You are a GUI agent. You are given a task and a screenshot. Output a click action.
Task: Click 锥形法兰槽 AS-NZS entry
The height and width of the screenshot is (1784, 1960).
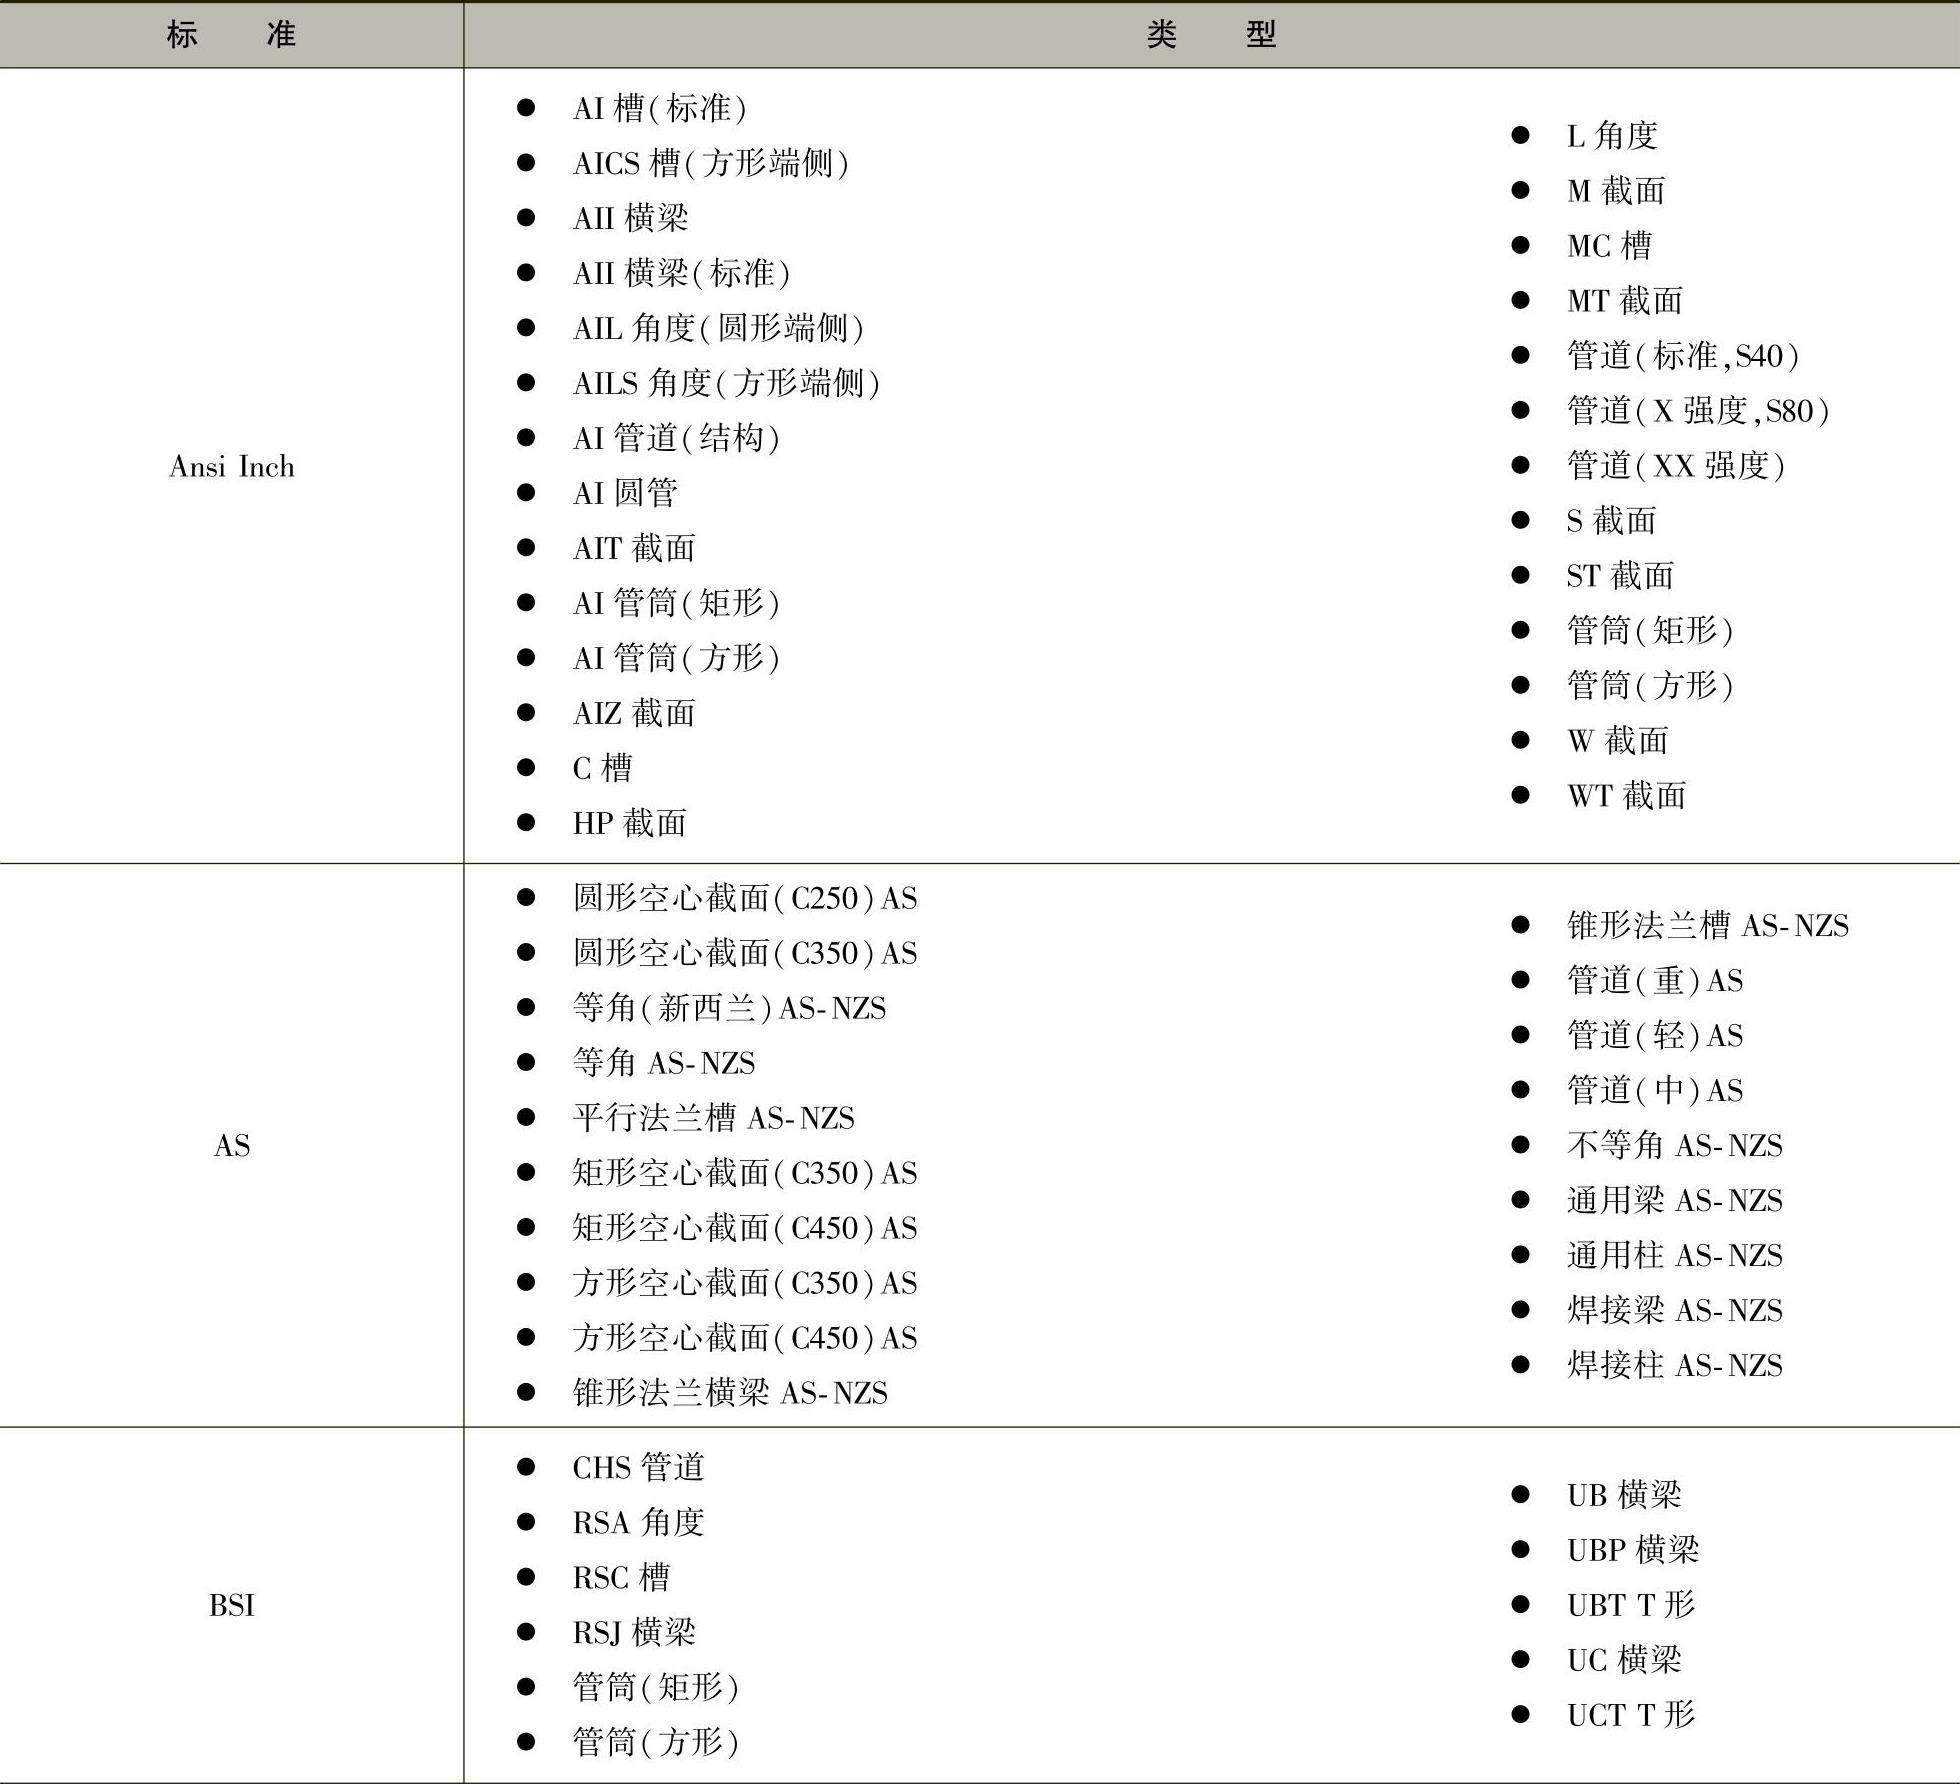click(1707, 925)
